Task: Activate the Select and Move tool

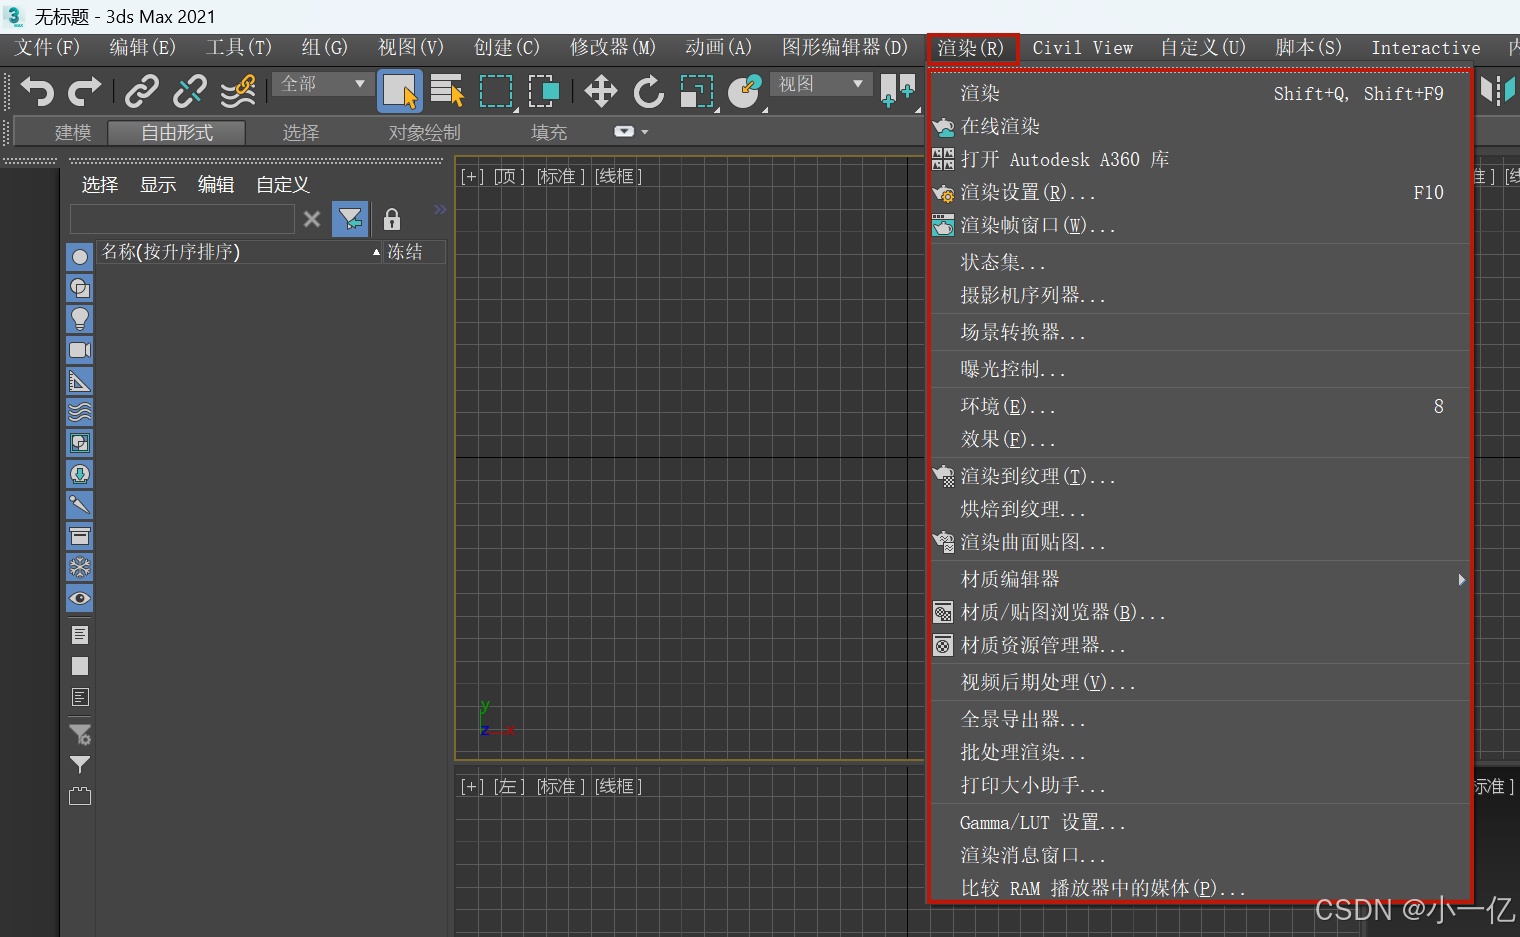Action: coord(600,91)
